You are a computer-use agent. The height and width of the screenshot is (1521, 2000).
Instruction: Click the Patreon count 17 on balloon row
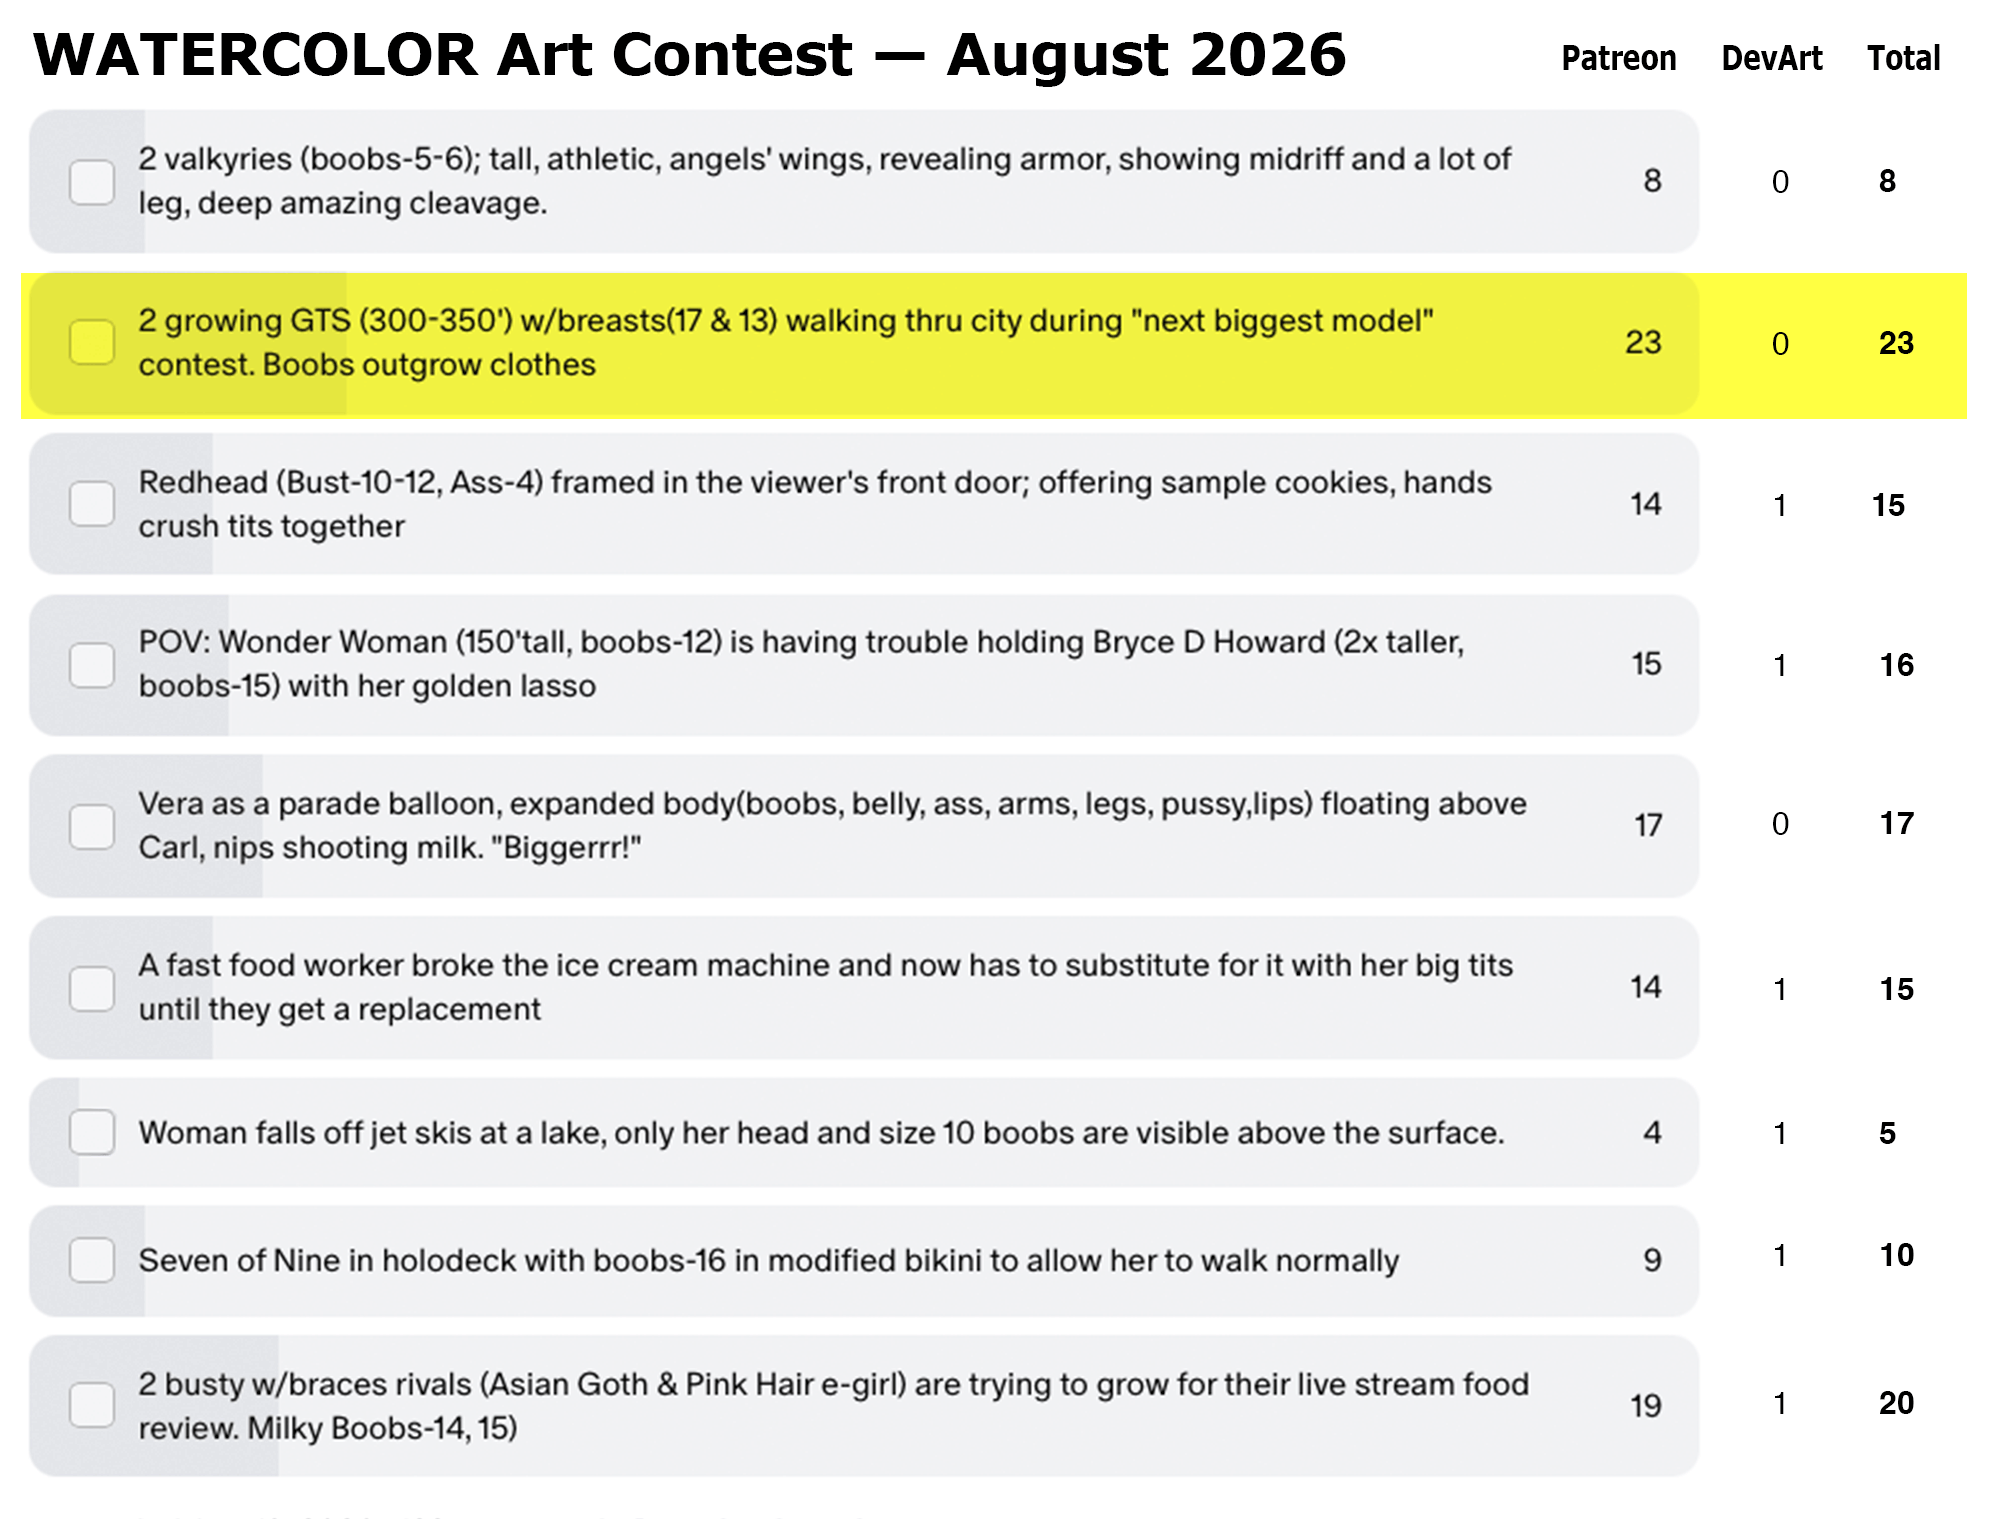[1648, 825]
